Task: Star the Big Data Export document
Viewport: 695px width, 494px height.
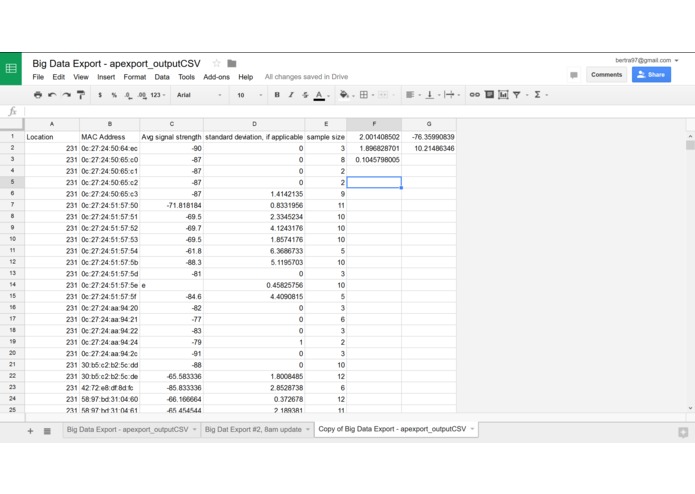Action: (216, 63)
